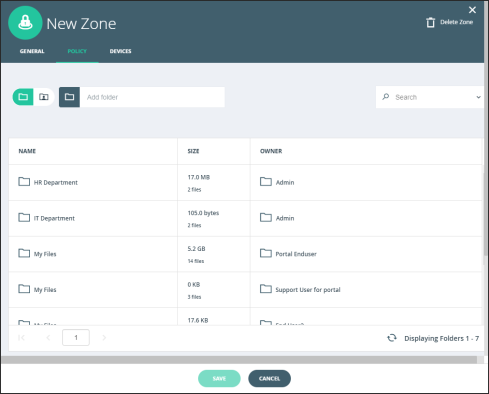Select the user folders view toggle

[x=44, y=97]
